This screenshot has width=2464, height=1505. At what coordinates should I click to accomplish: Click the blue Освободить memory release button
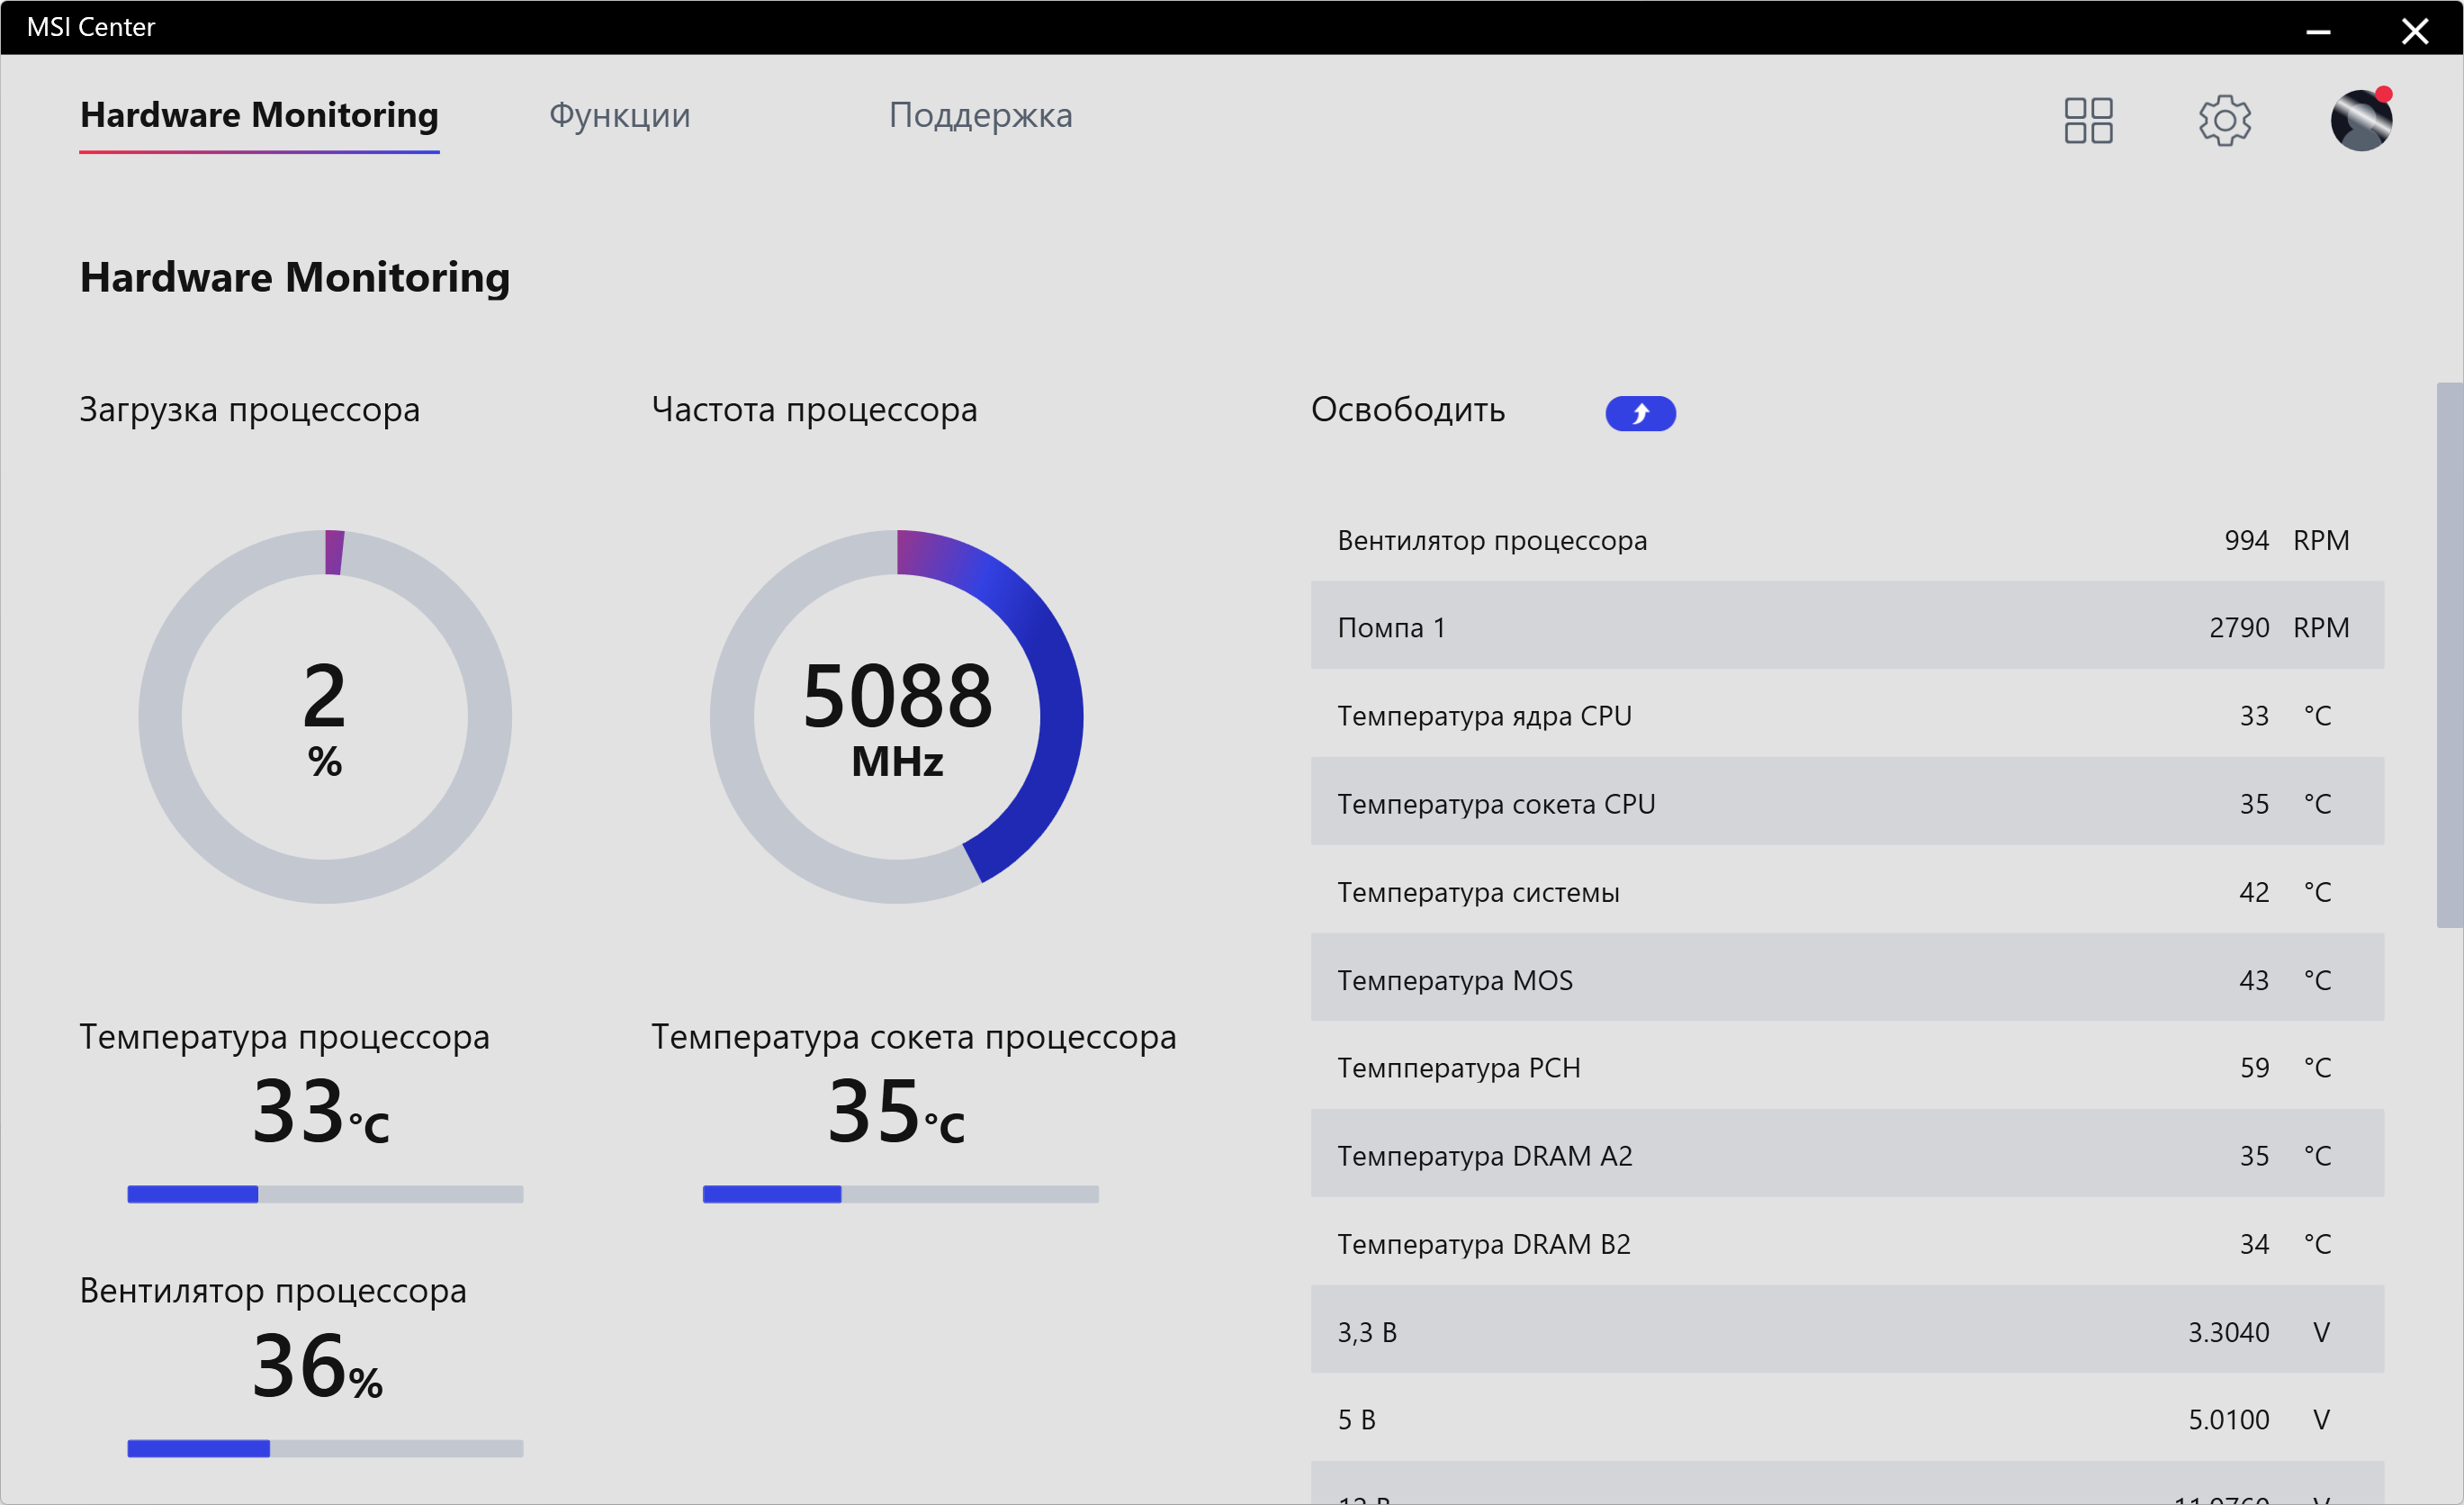(x=1640, y=413)
